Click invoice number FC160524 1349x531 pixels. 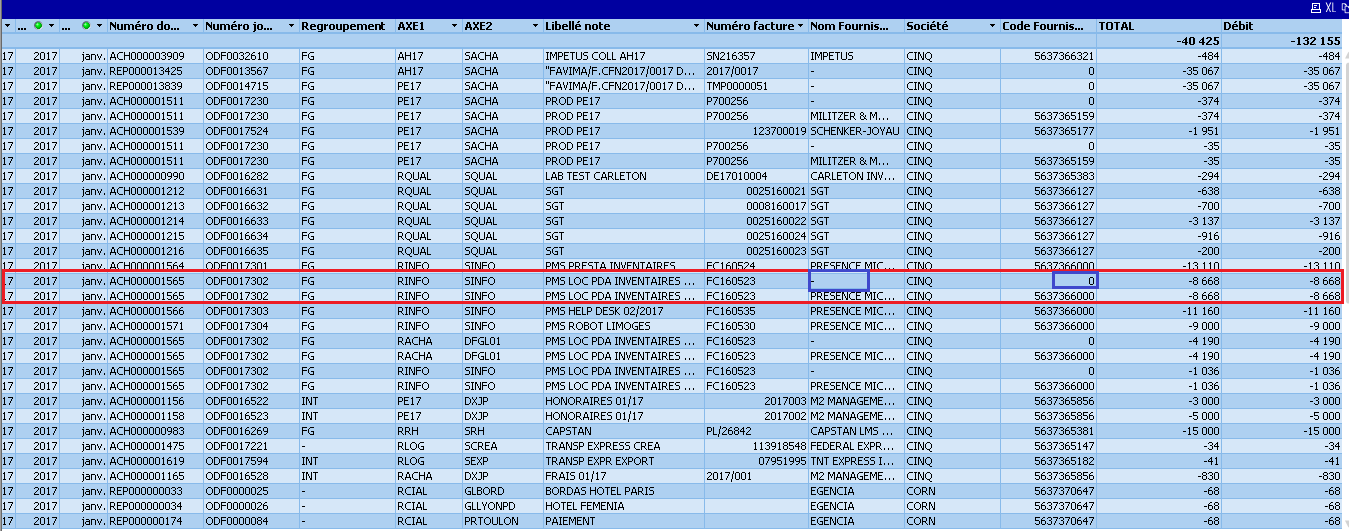(x=731, y=266)
